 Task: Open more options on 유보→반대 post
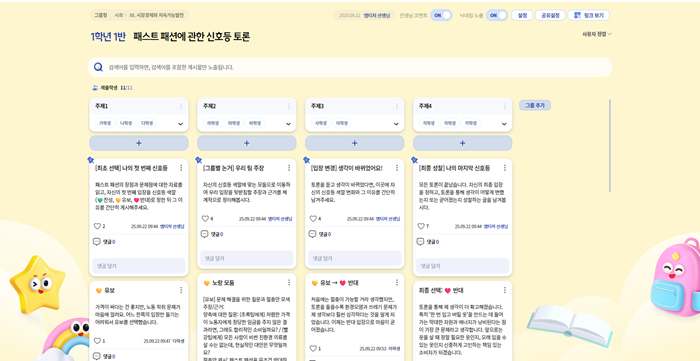click(x=397, y=282)
